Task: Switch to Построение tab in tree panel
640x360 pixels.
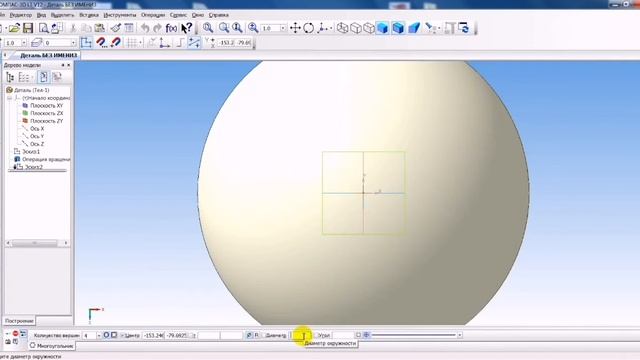Action: (x=19, y=321)
